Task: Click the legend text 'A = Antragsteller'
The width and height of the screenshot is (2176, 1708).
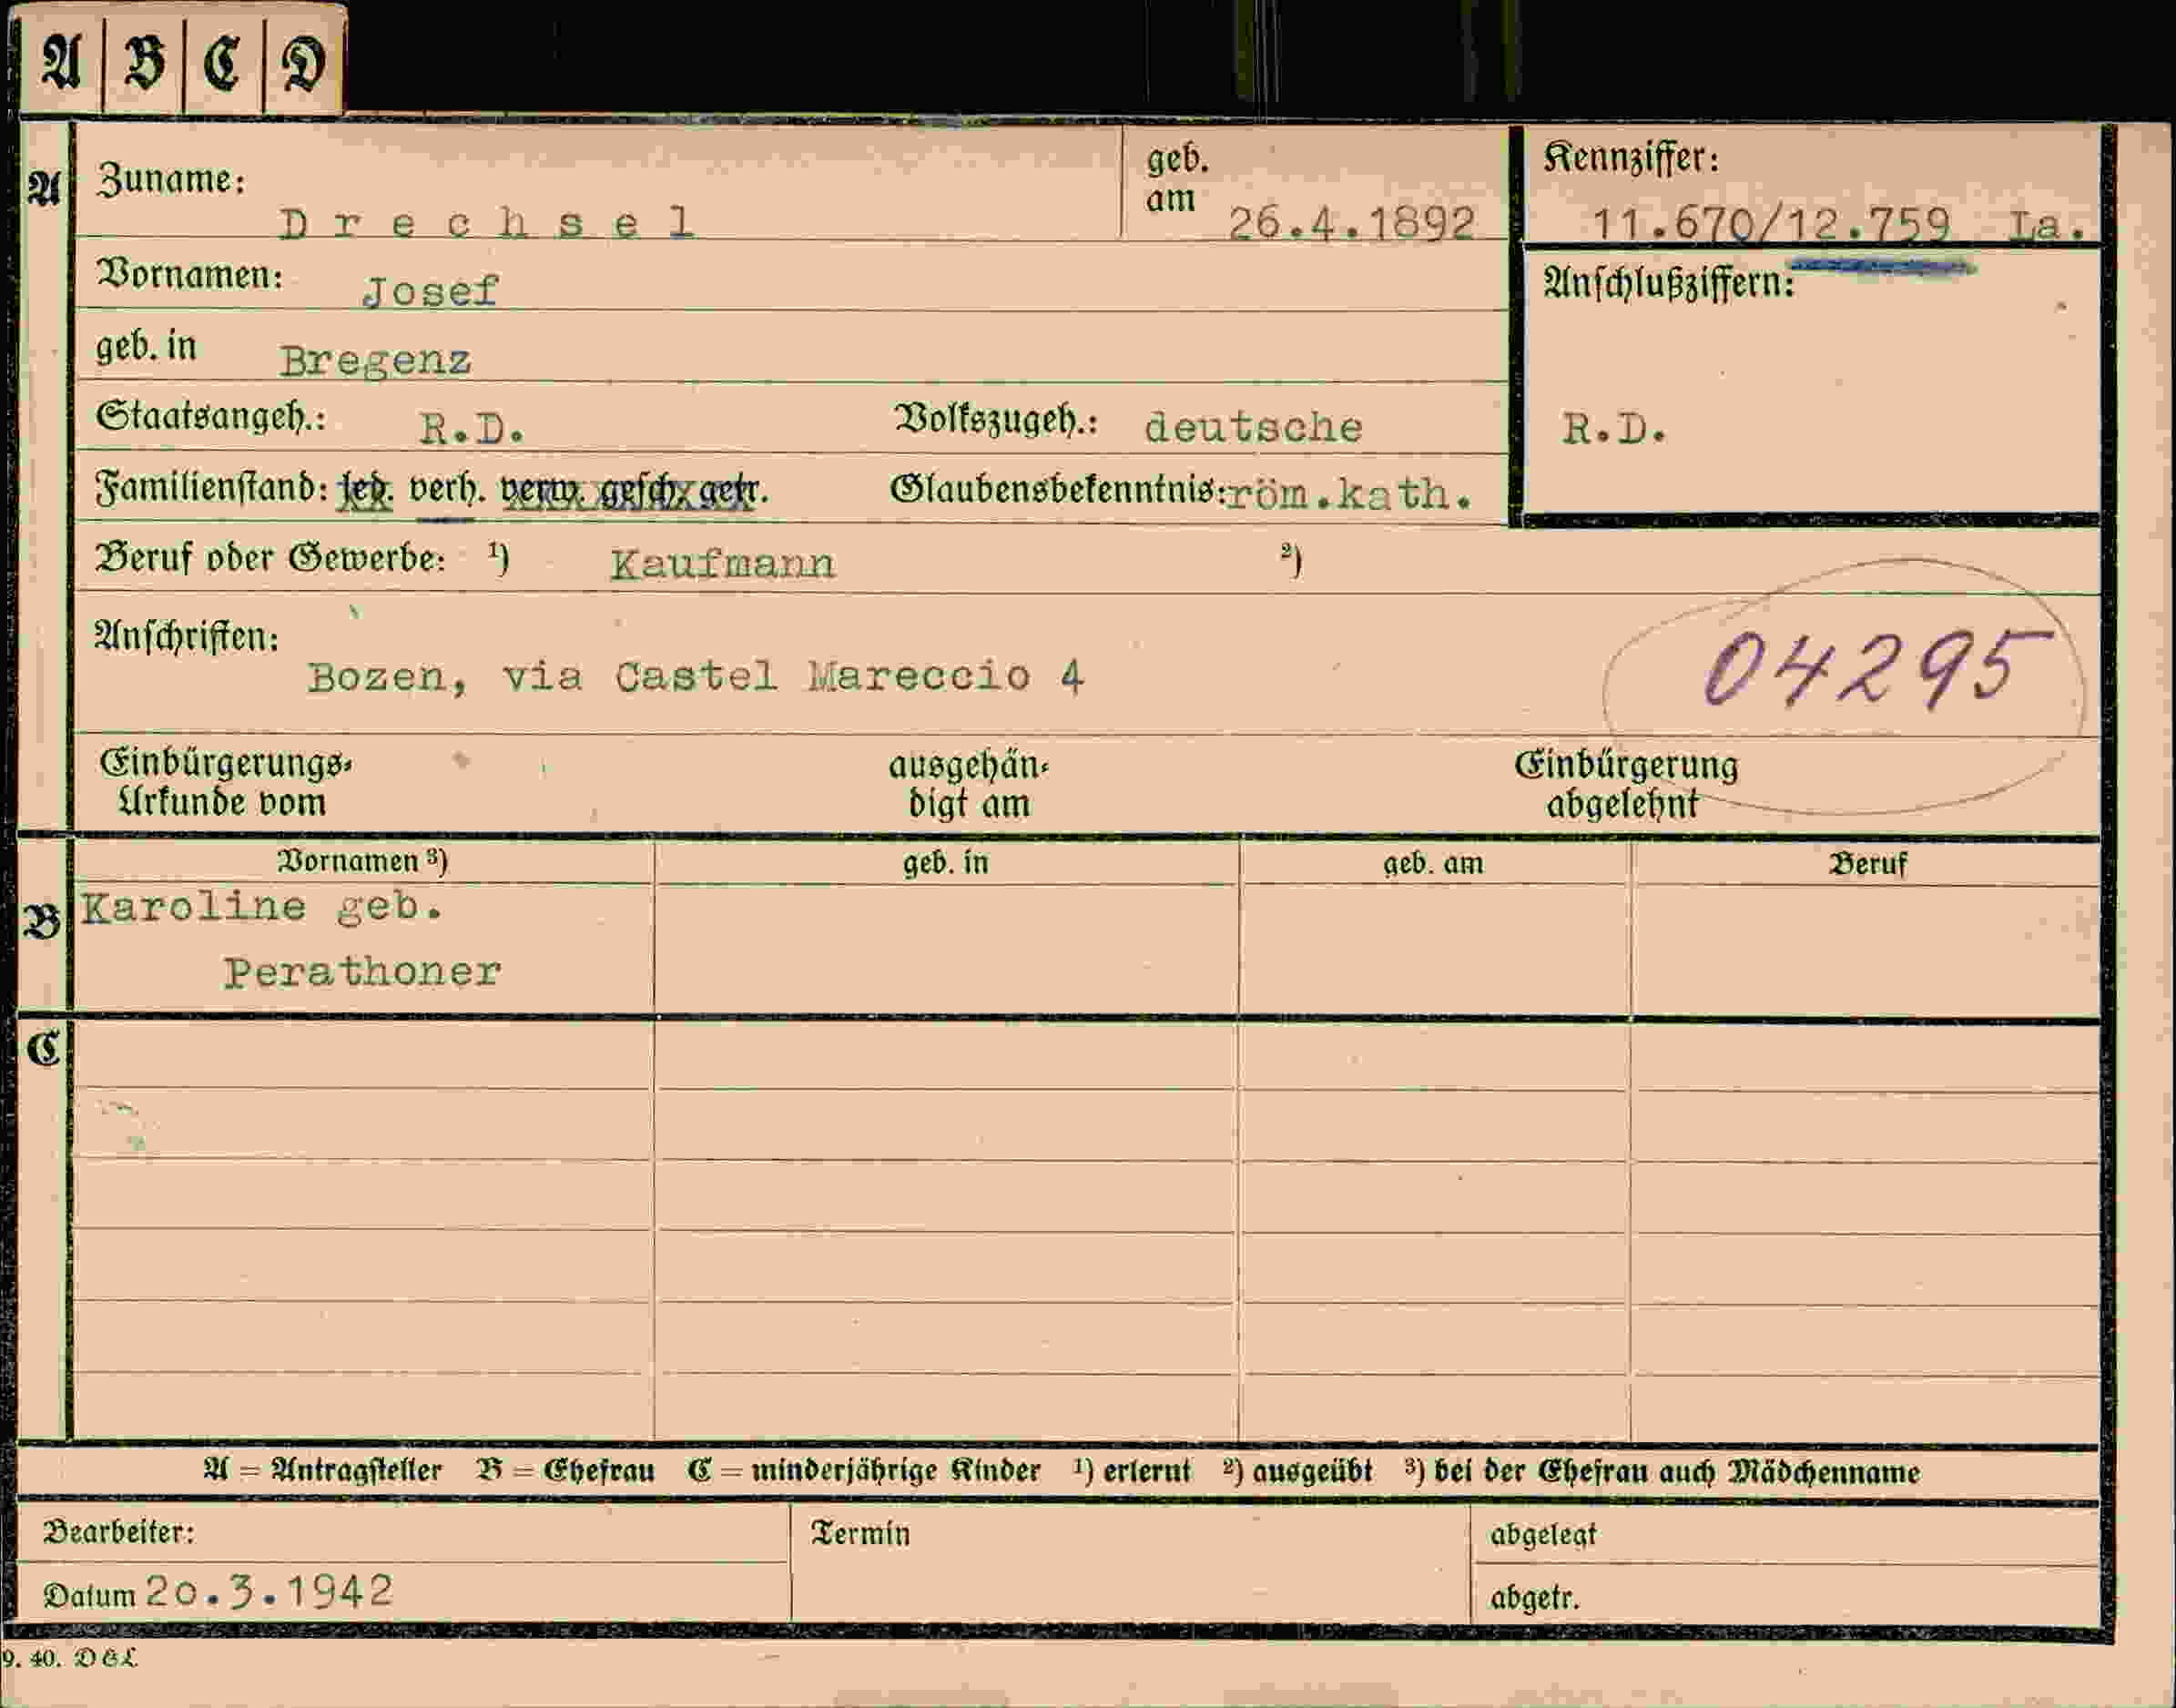Action: (322, 1470)
